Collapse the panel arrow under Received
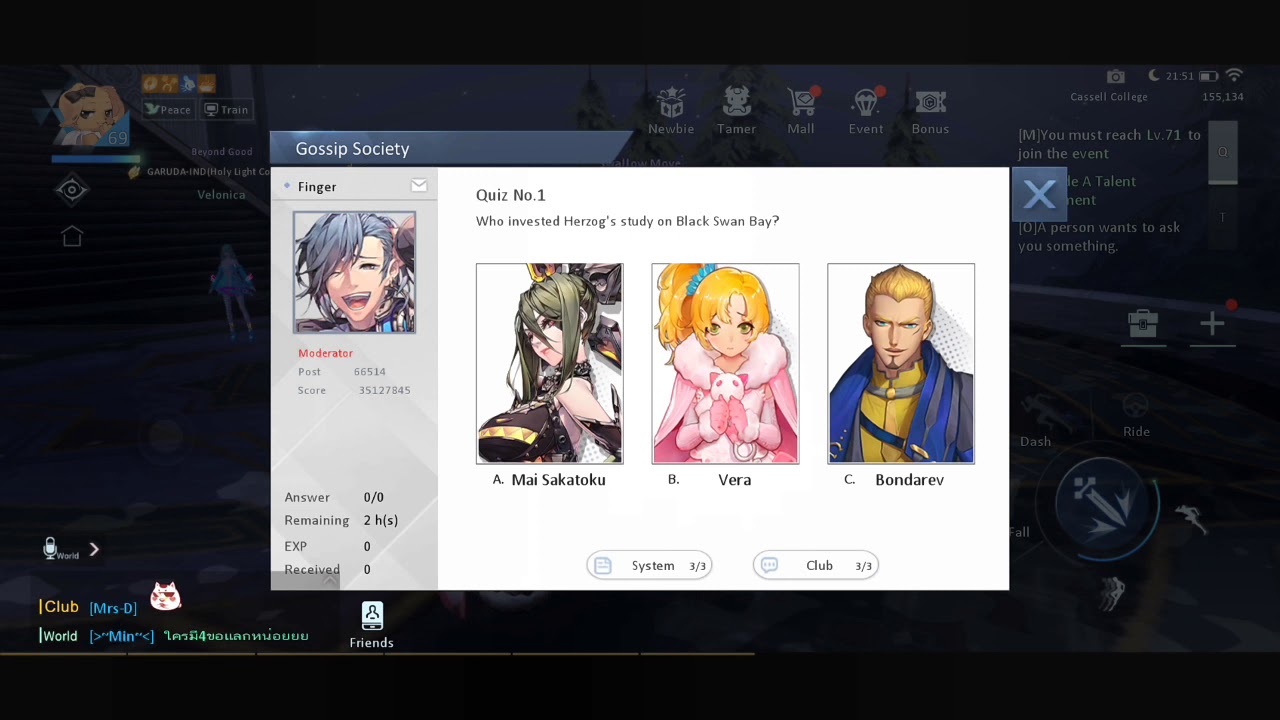 (328, 580)
